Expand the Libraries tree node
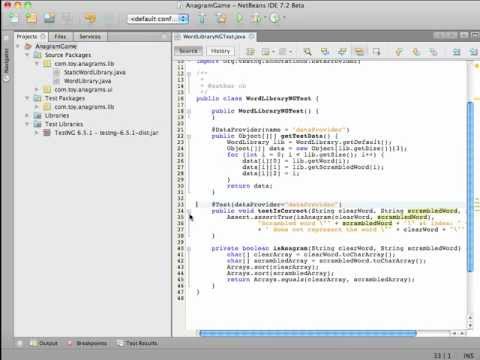The width and height of the screenshot is (480, 360). pos(27,115)
